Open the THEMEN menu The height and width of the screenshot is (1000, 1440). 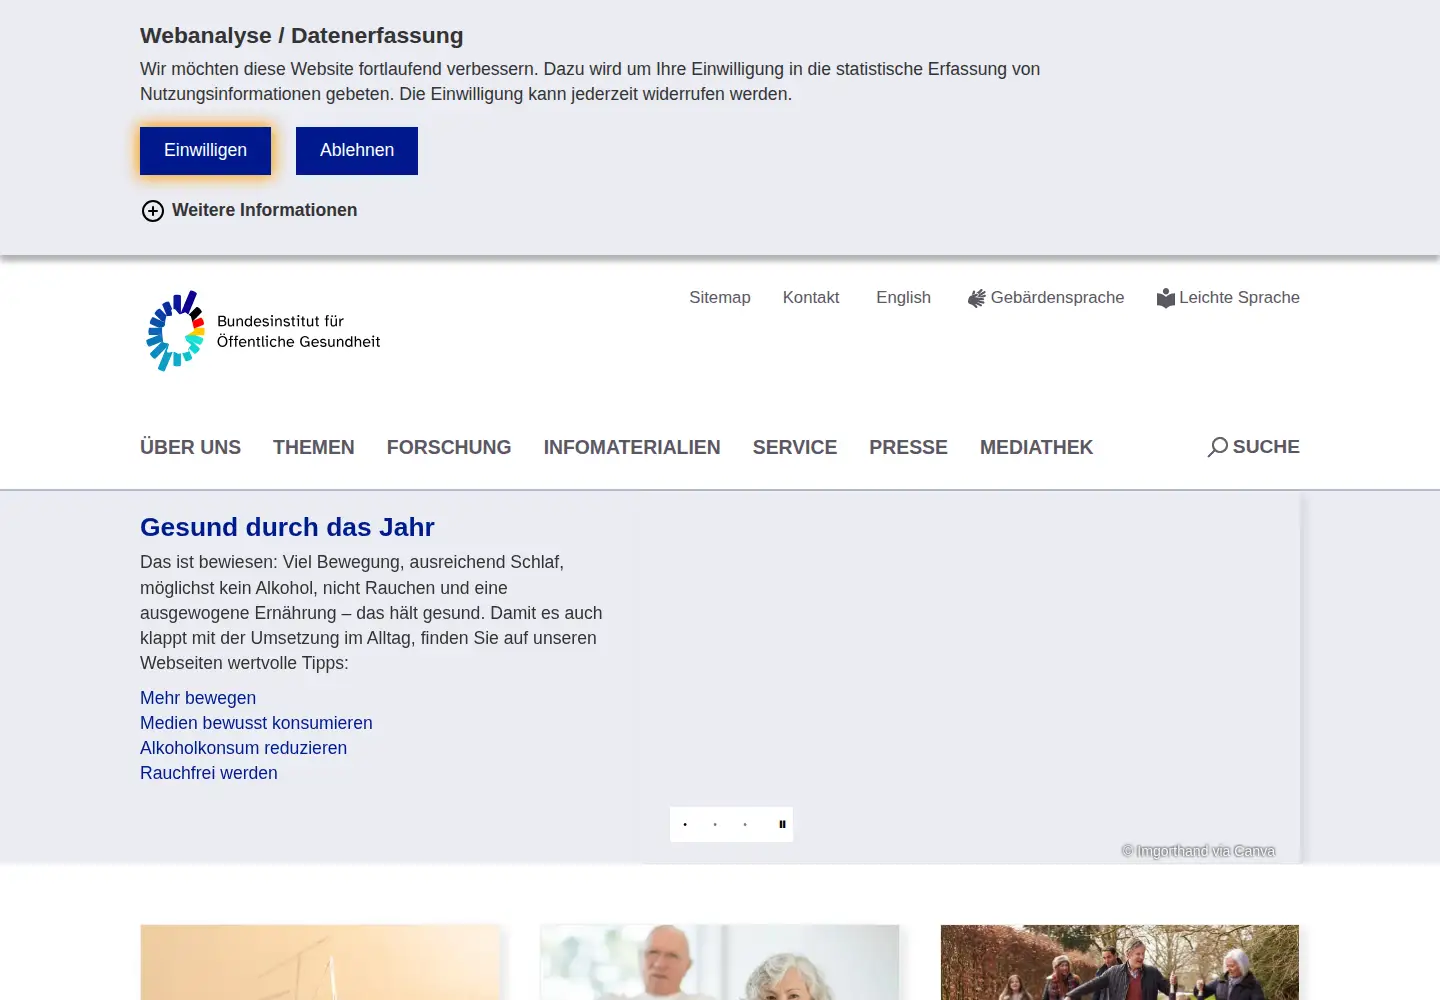pyautogui.click(x=314, y=447)
